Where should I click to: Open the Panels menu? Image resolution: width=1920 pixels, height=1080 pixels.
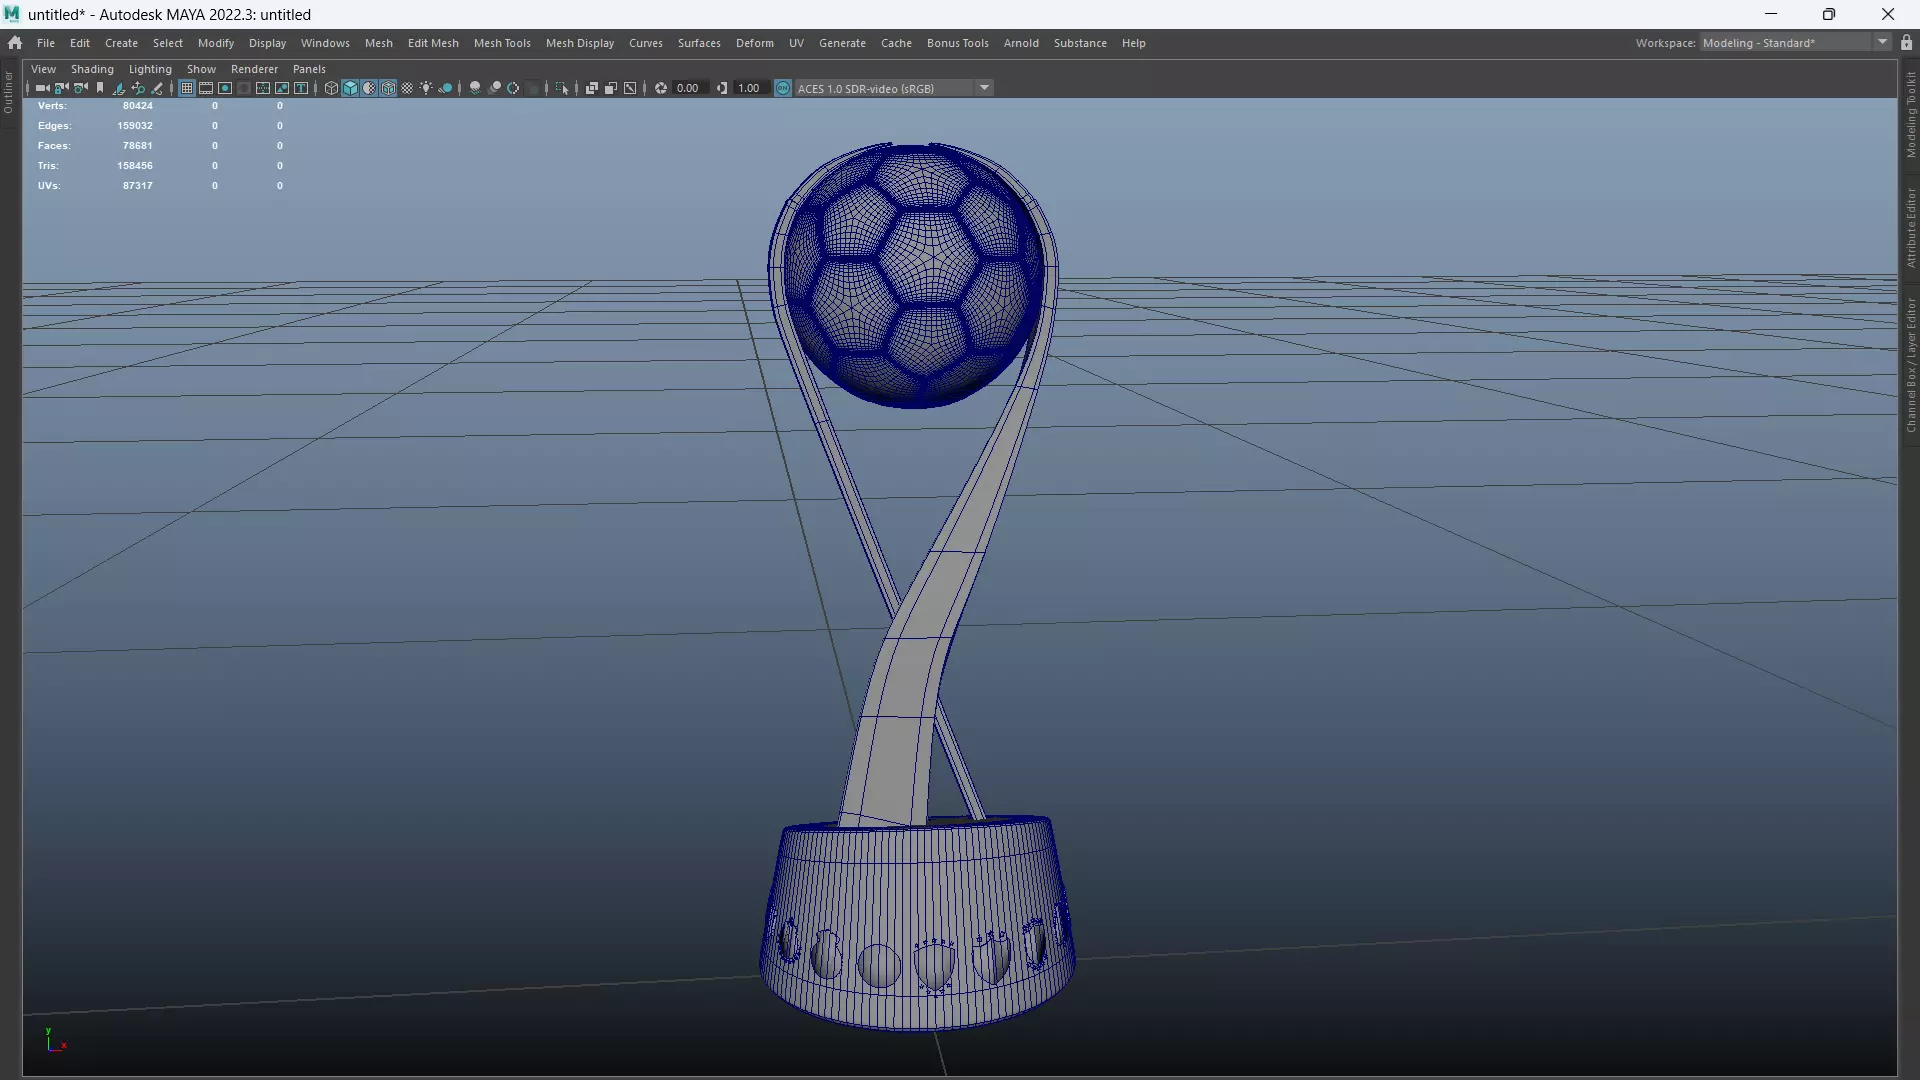tap(309, 69)
